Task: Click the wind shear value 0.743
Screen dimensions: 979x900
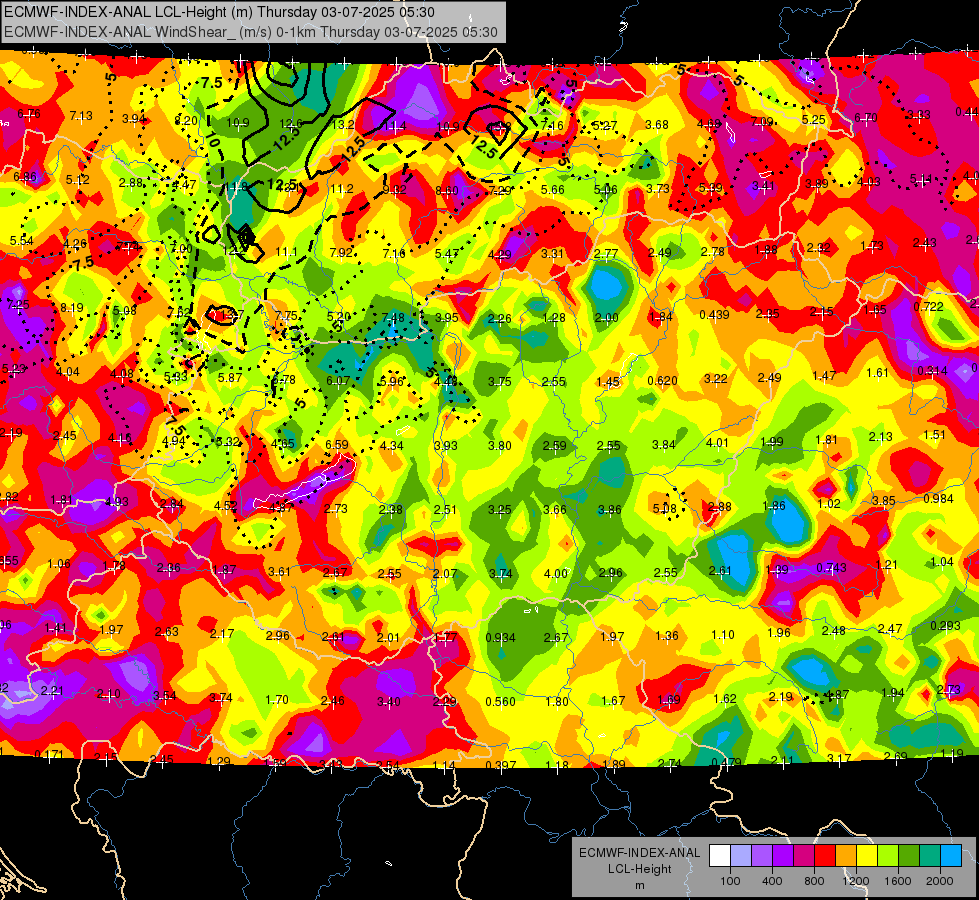Action: [832, 567]
